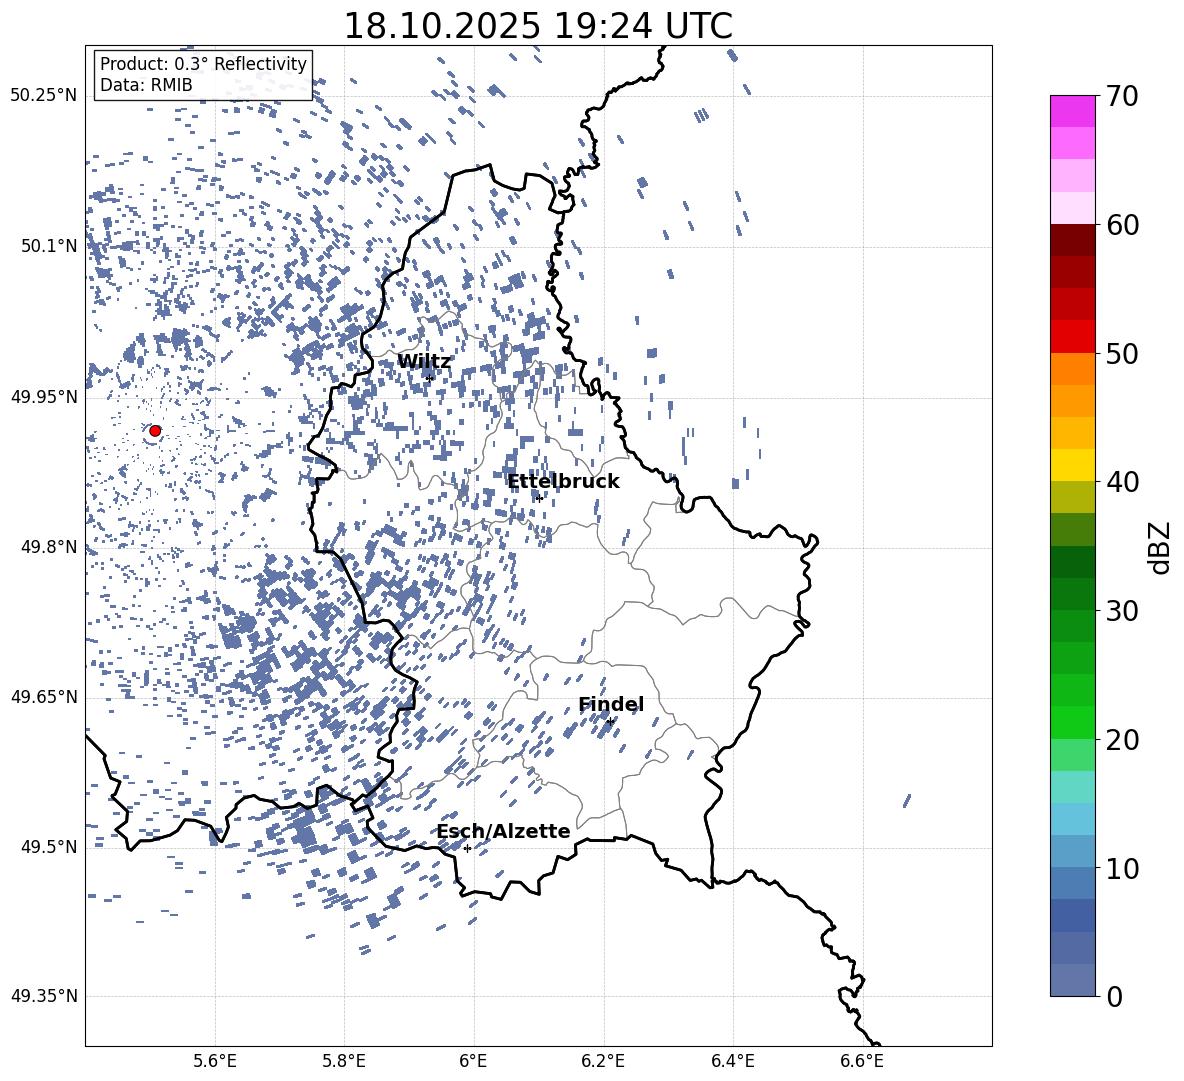Click the Findel station cross marker

click(x=610, y=722)
